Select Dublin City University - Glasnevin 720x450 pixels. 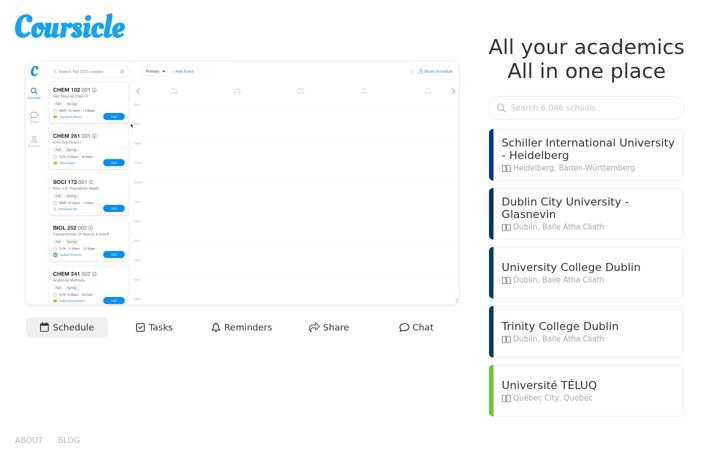pos(586,214)
